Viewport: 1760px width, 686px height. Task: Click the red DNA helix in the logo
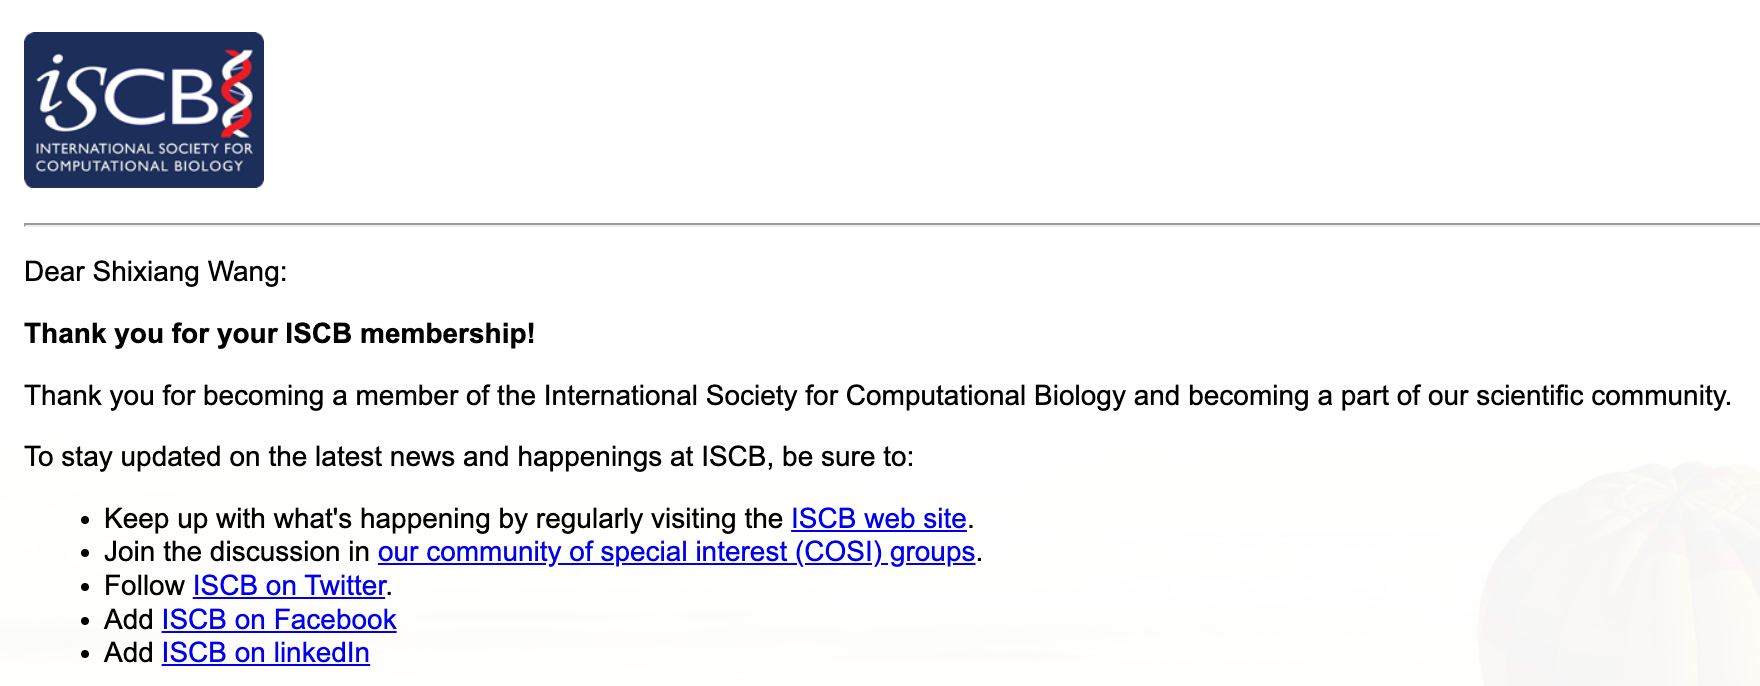237,93
